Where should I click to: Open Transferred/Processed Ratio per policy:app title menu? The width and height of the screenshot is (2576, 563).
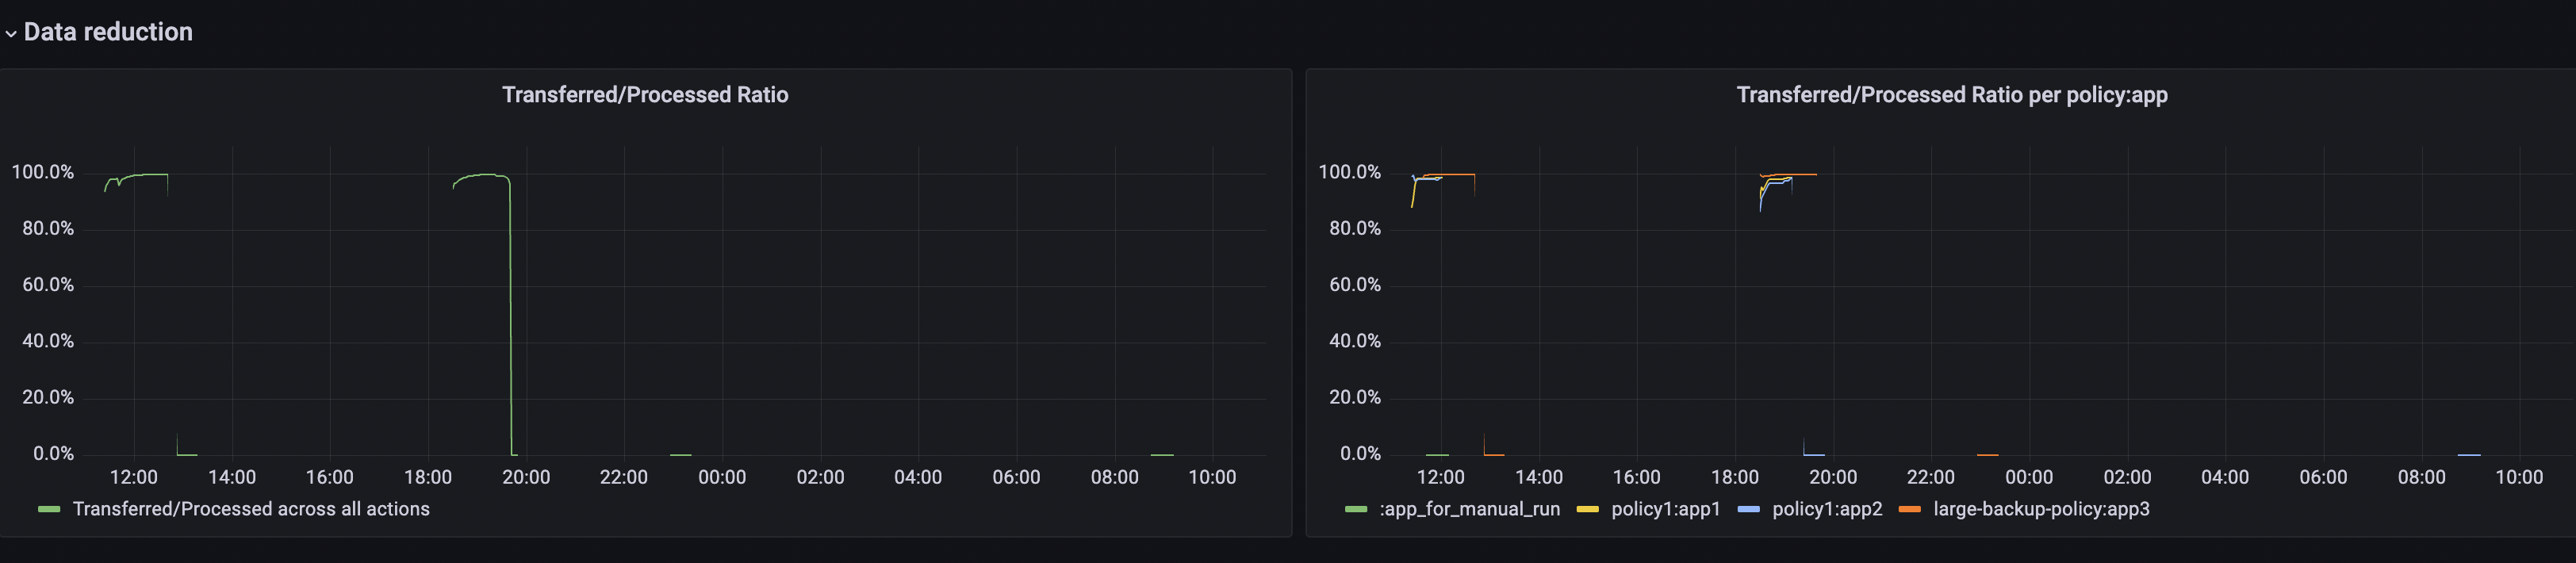tap(1951, 95)
